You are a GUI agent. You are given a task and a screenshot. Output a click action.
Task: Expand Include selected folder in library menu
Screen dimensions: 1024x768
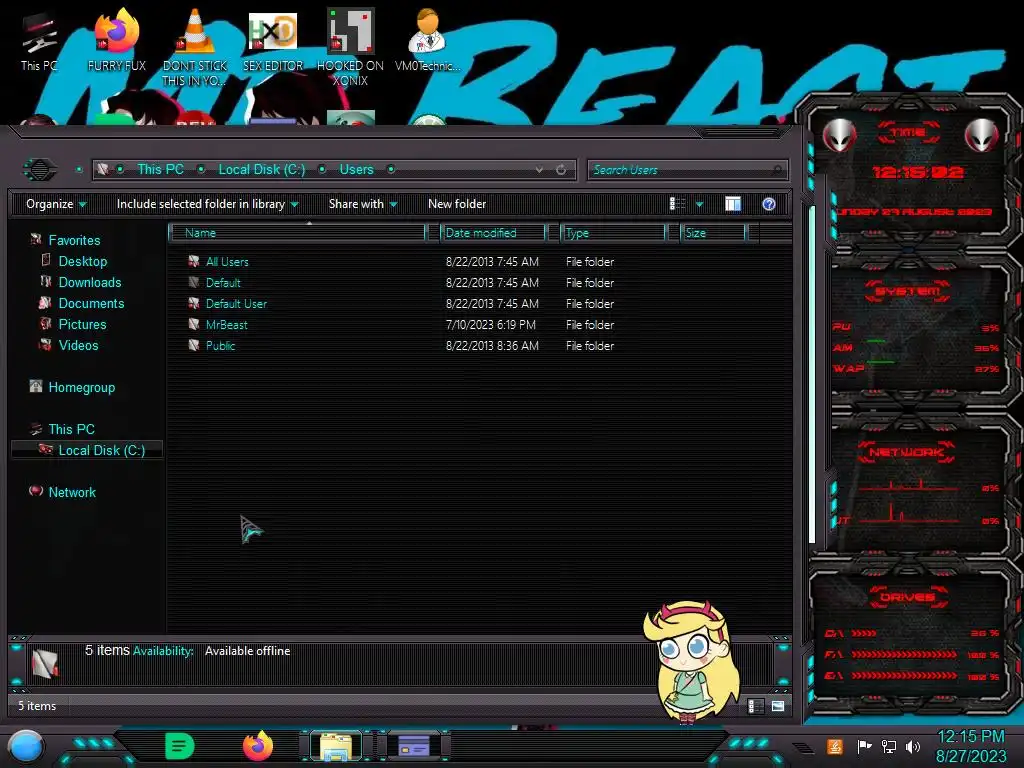(x=207, y=204)
